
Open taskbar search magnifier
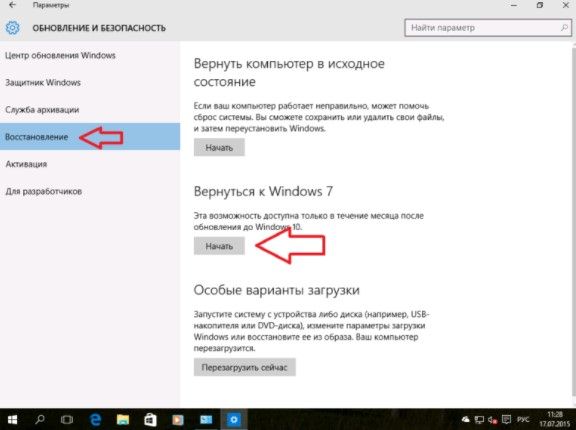[40, 419]
